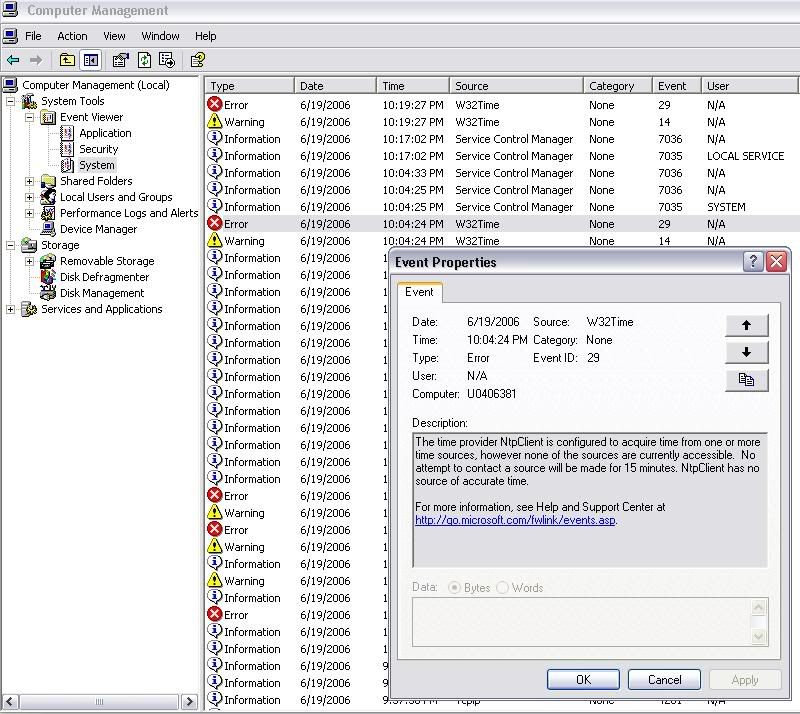The image size is (800, 714).
Task: Expand Services and Applications node
Action: click(x=11, y=309)
